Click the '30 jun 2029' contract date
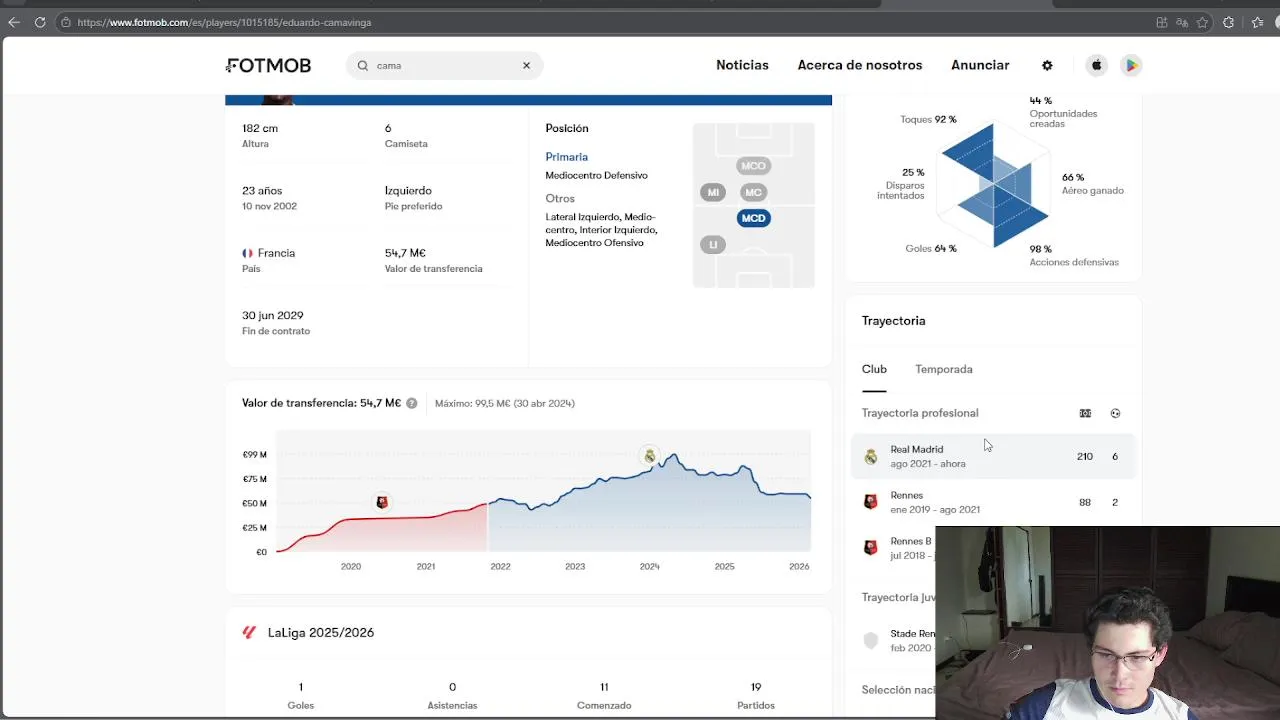The height and width of the screenshot is (720, 1280). (272, 315)
